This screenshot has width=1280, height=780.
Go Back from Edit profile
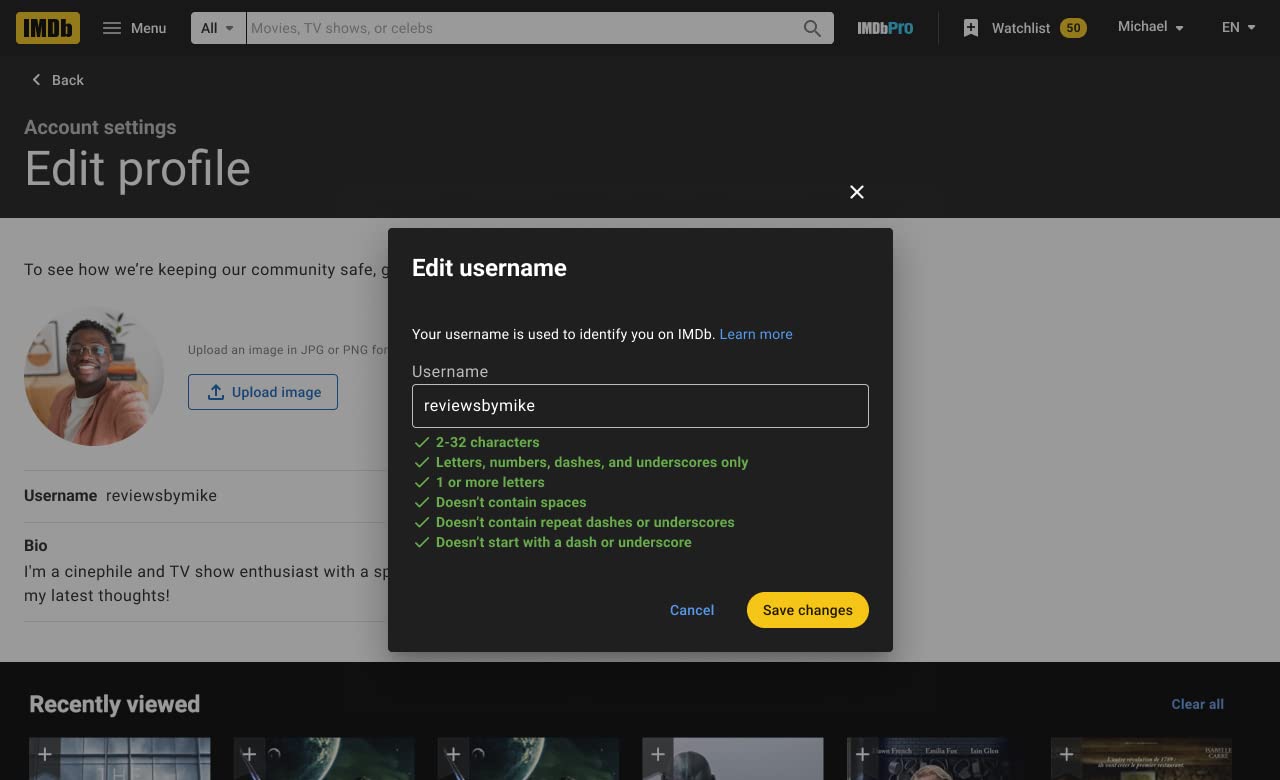[x=57, y=80]
